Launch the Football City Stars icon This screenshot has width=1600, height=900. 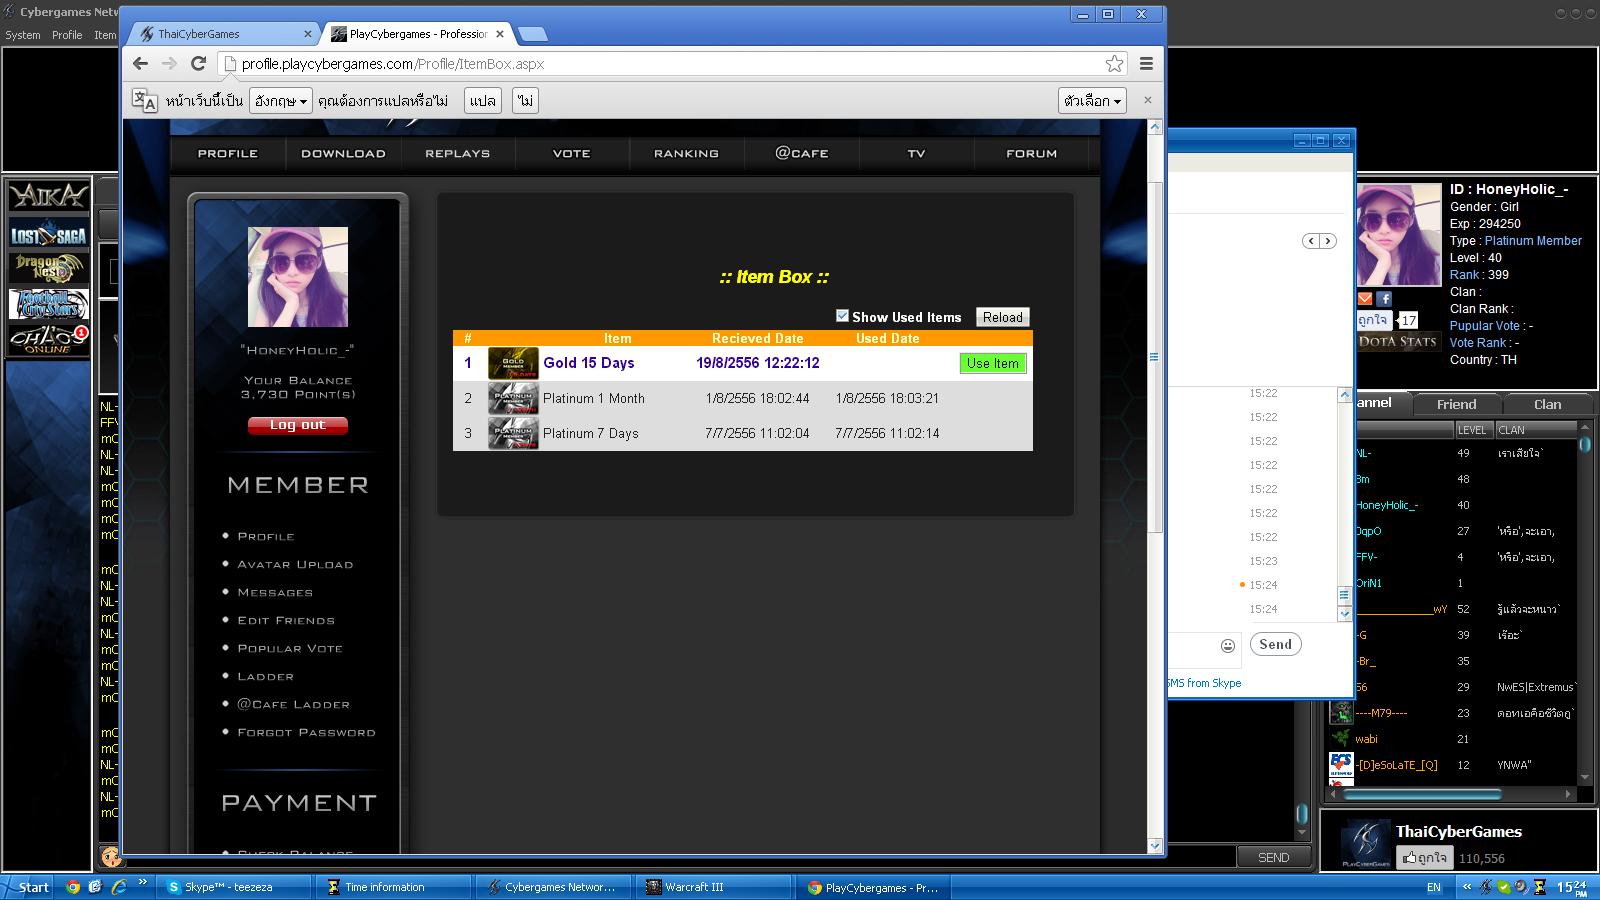[x=49, y=304]
